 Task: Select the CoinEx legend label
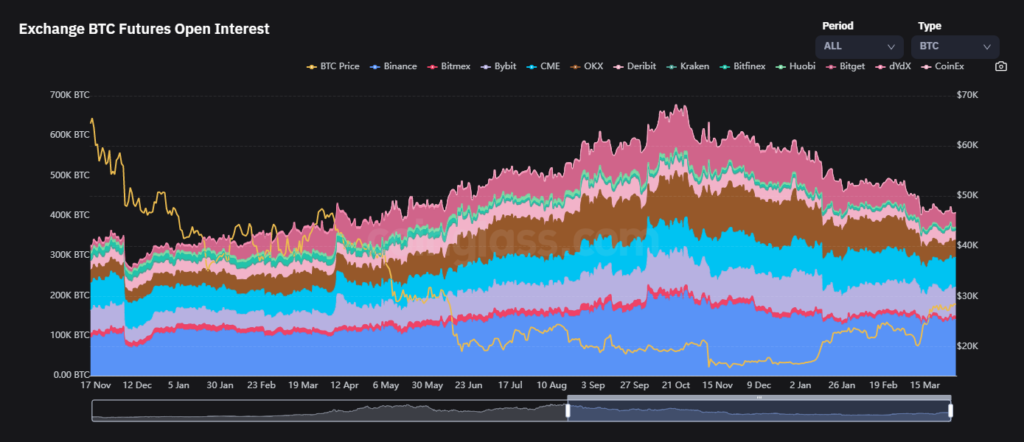point(949,66)
